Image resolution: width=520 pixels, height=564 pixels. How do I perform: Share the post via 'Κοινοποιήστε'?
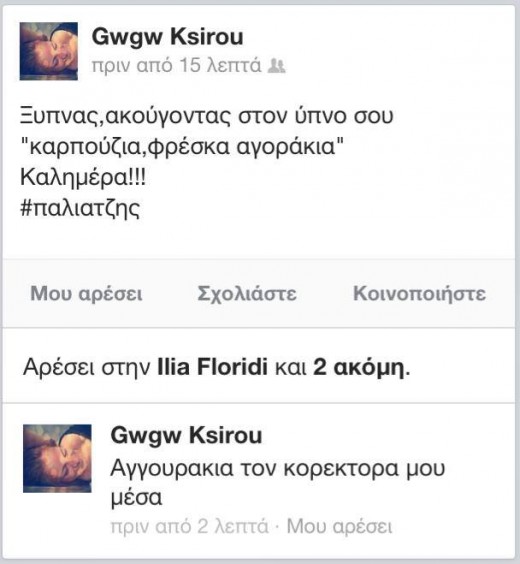[x=419, y=294]
